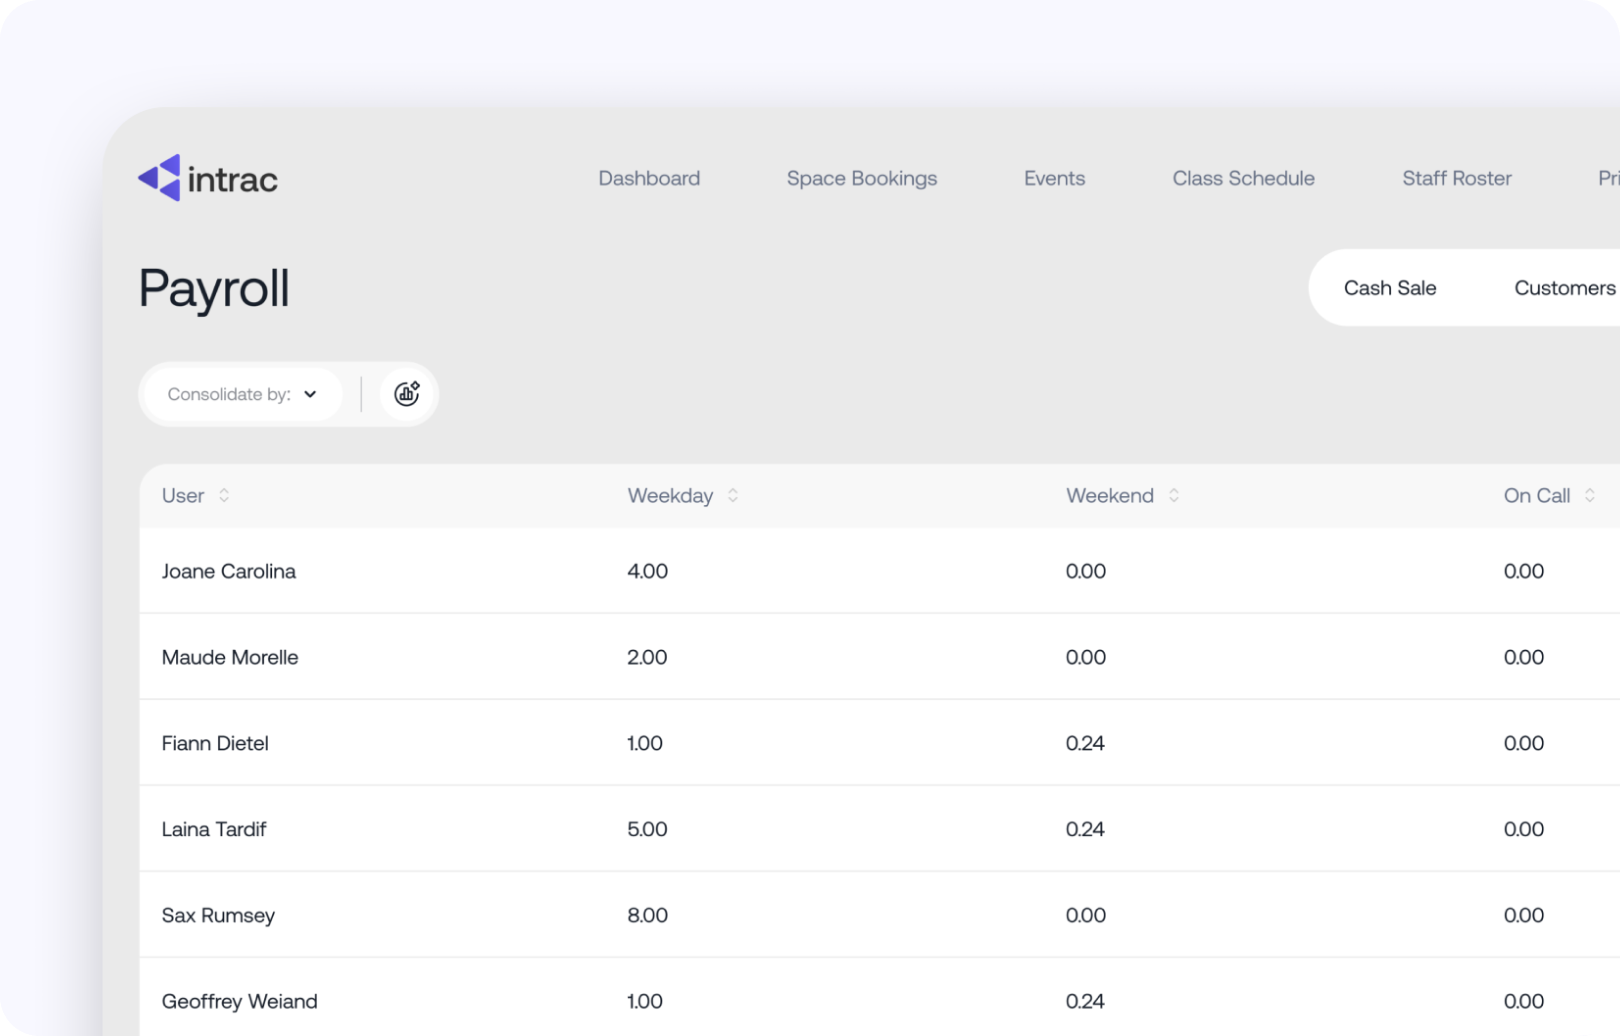Click Sax Rumsey's weekday value 8.00
This screenshot has height=1036, width=1620.
647,915
